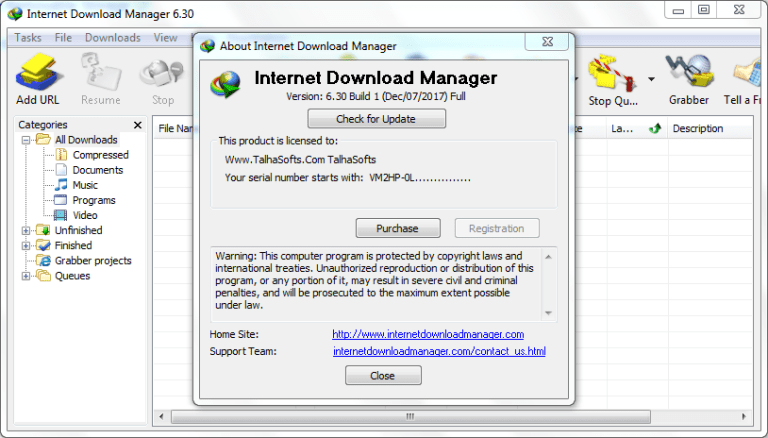The height and width of the screenshot is (438, 768).
Task: Collapse the All Downloads tree node
Action: 25,140
